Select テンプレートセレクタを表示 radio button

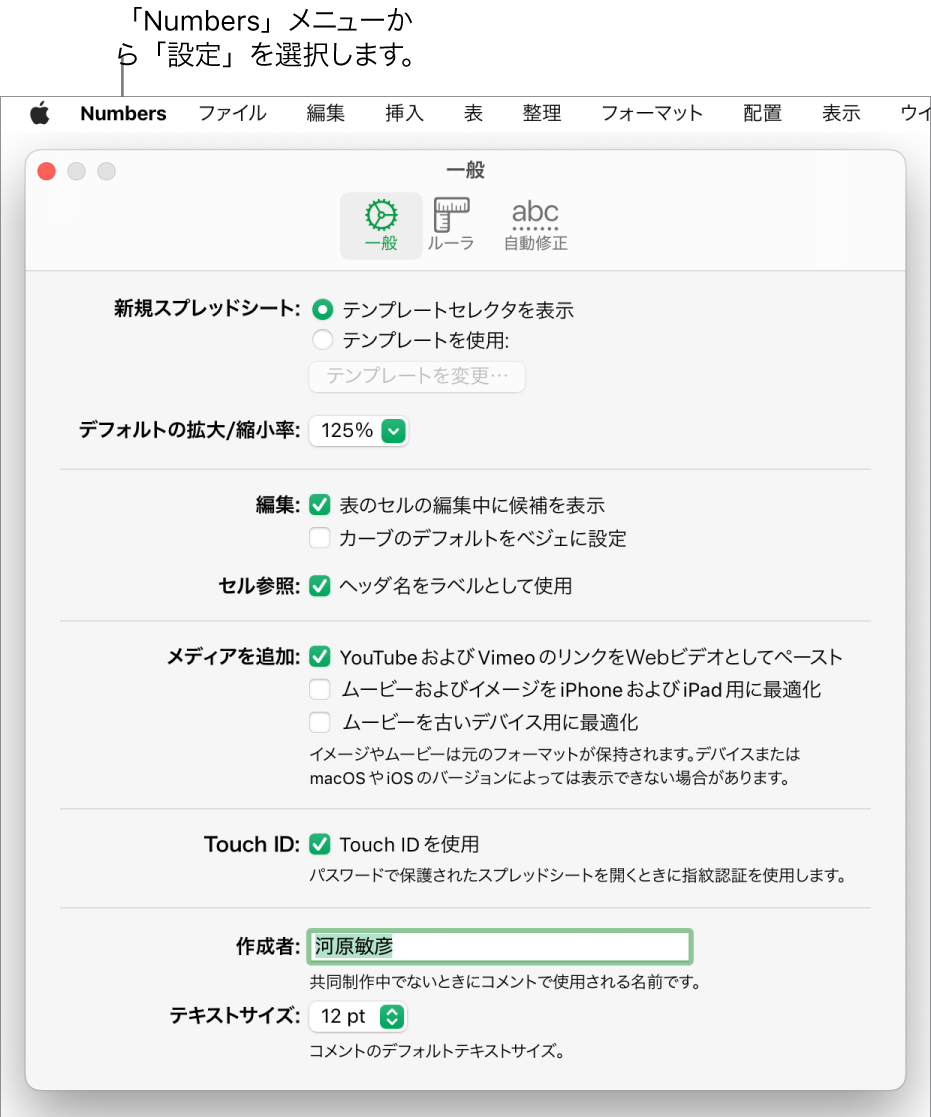pyautogui.click(x=323, y=310)
